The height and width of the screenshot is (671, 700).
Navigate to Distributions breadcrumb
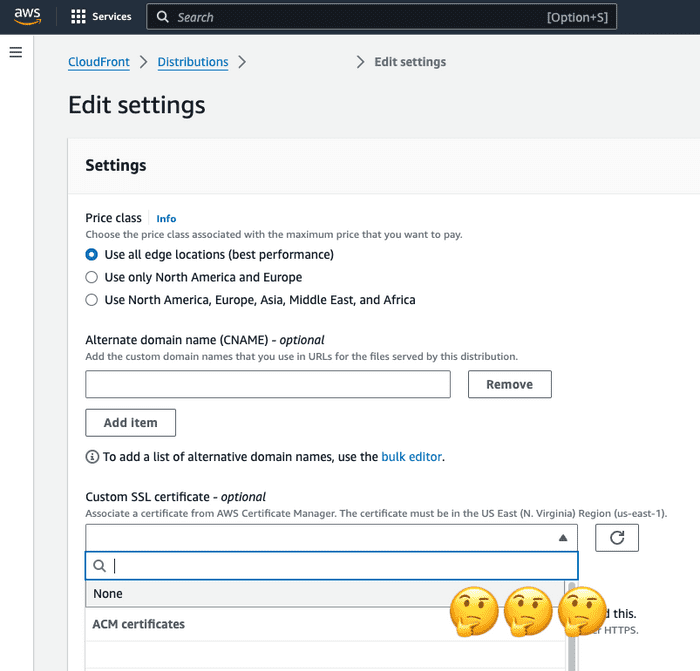193,62
